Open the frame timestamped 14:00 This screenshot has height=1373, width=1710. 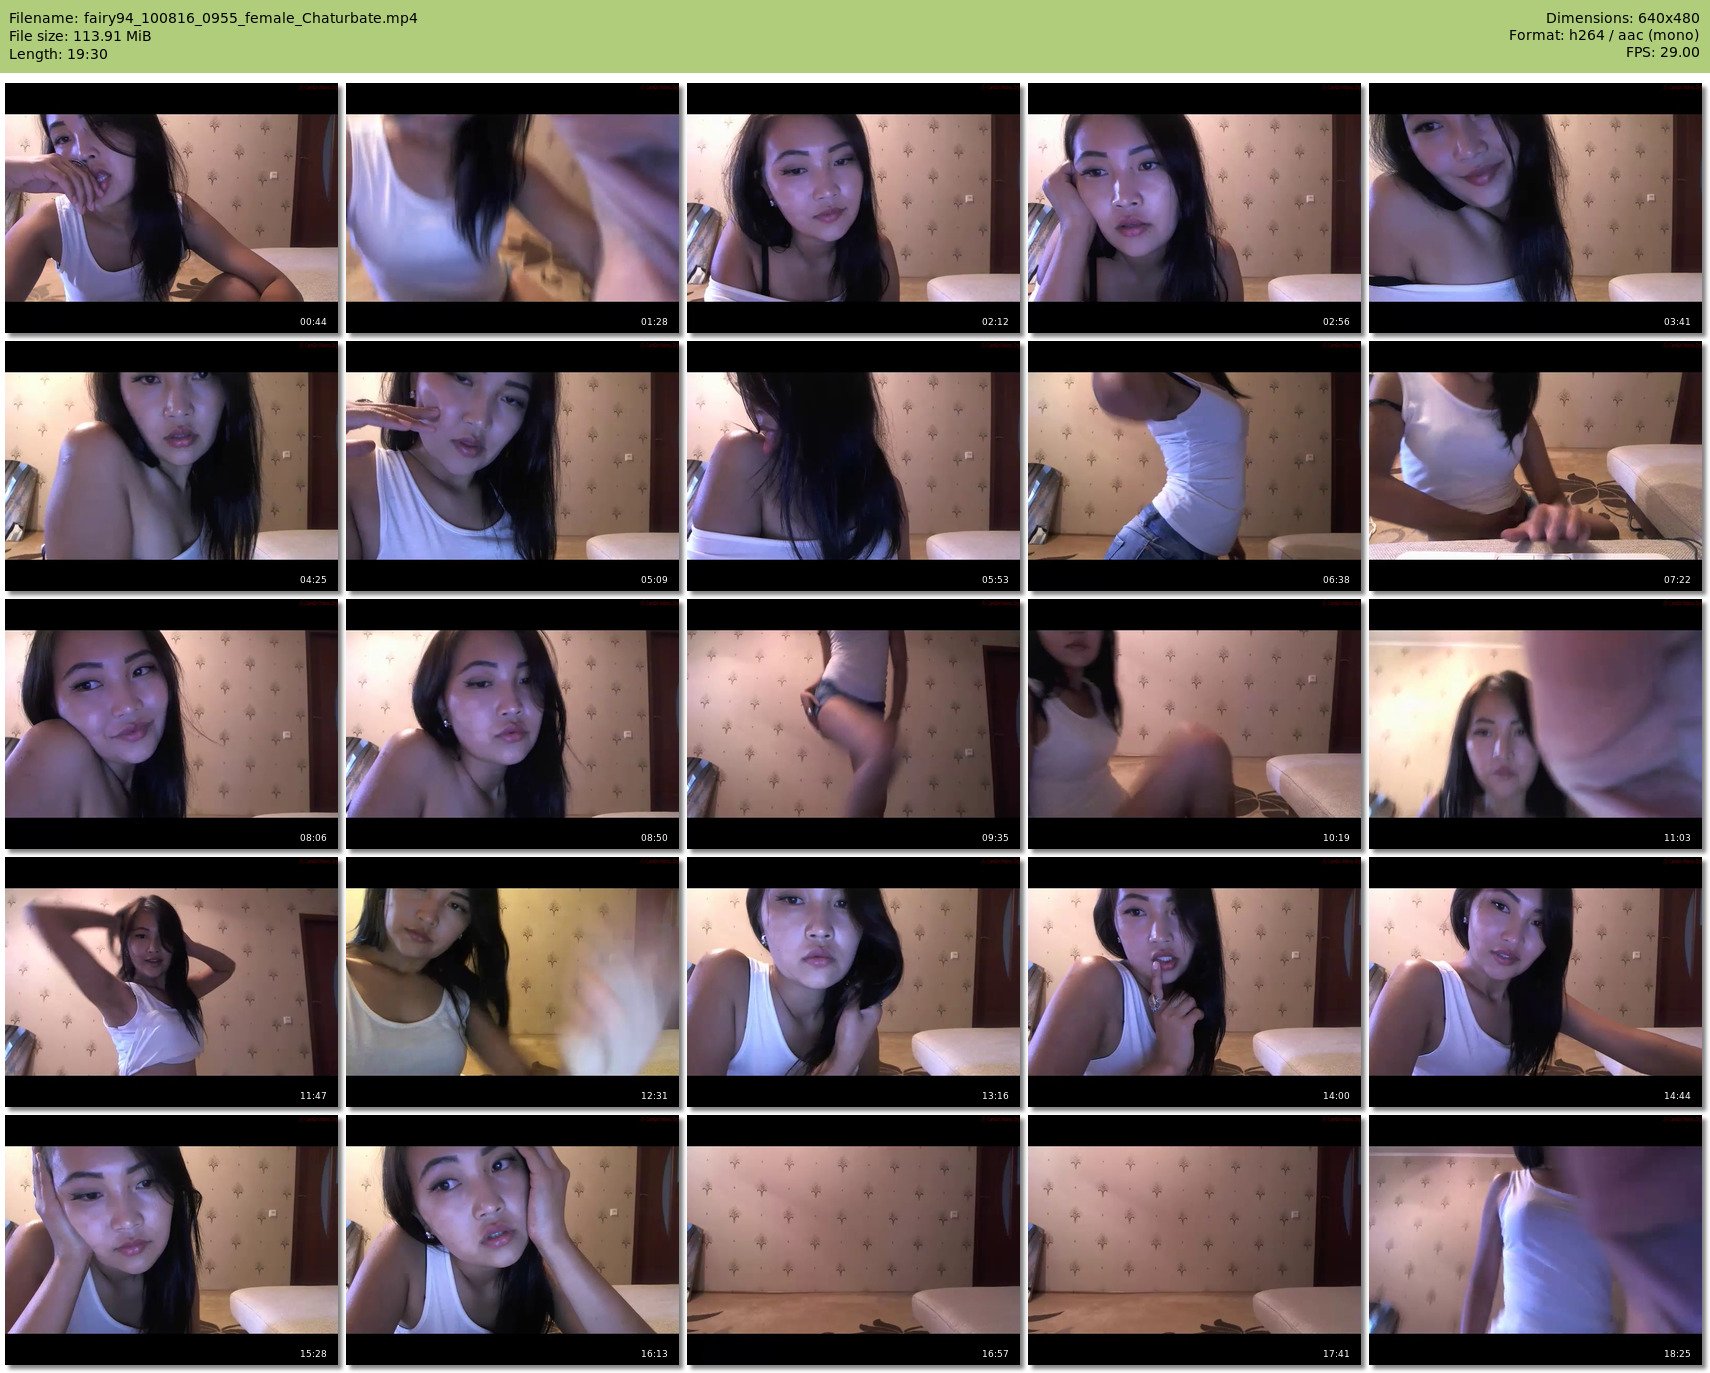[x=1194, y=982]
